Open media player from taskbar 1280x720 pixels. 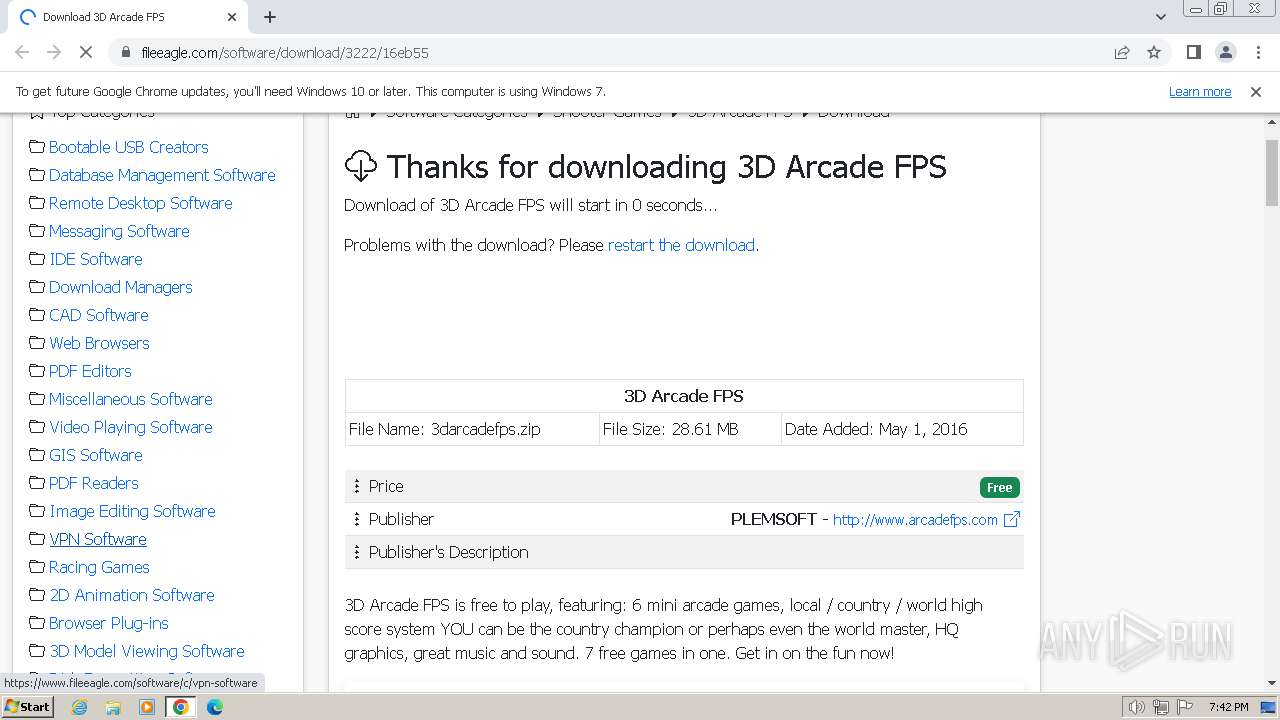(x=147, y=707)
